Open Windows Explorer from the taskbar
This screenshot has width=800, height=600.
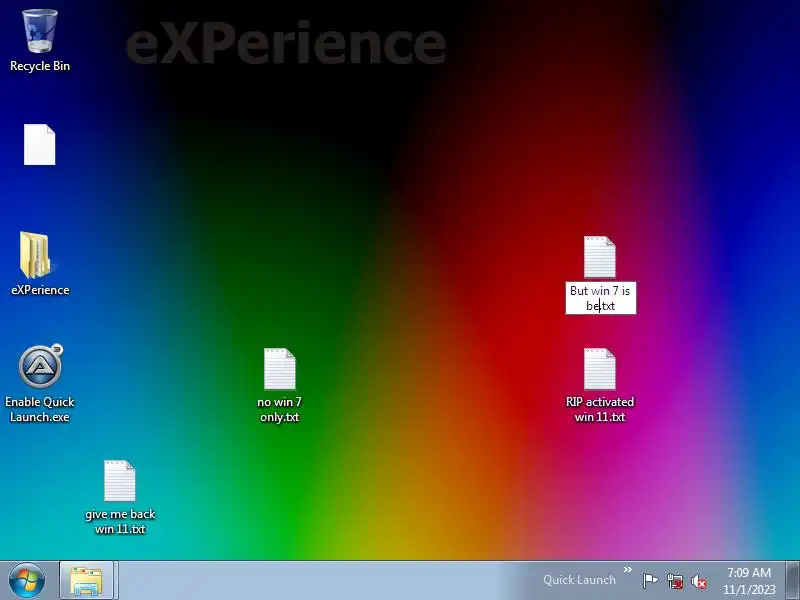(86, 581)
